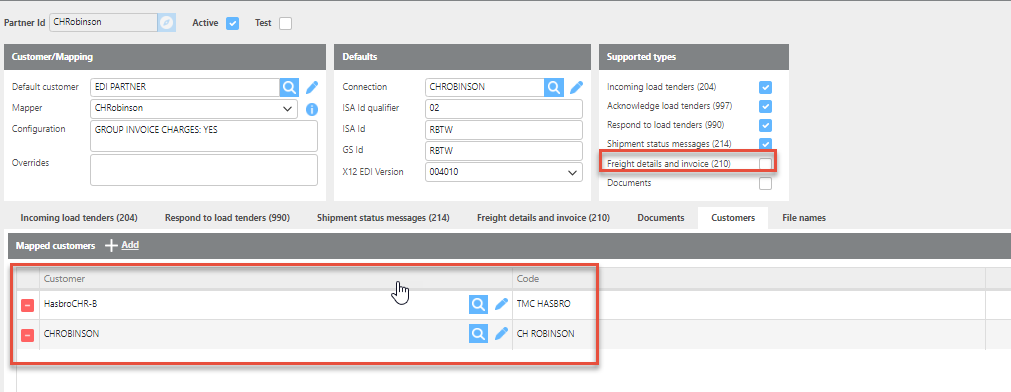This screenshot has height=392, width=1011.
Task: Edit the Default customer with pencil icon
Action: [312, 87]
